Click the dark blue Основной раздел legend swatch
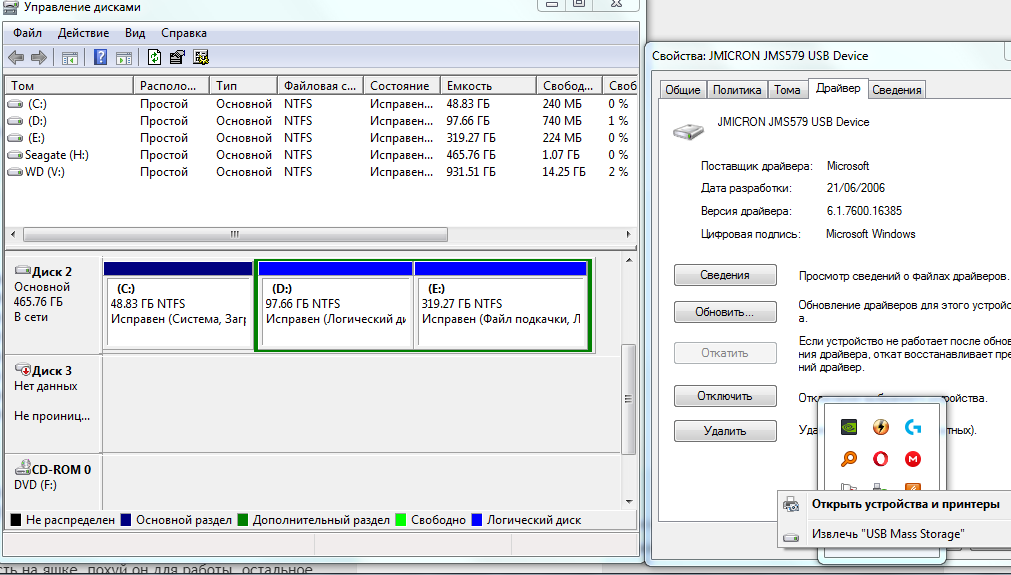The height and width of the screenshot is (575, 1011). [126, 520]
